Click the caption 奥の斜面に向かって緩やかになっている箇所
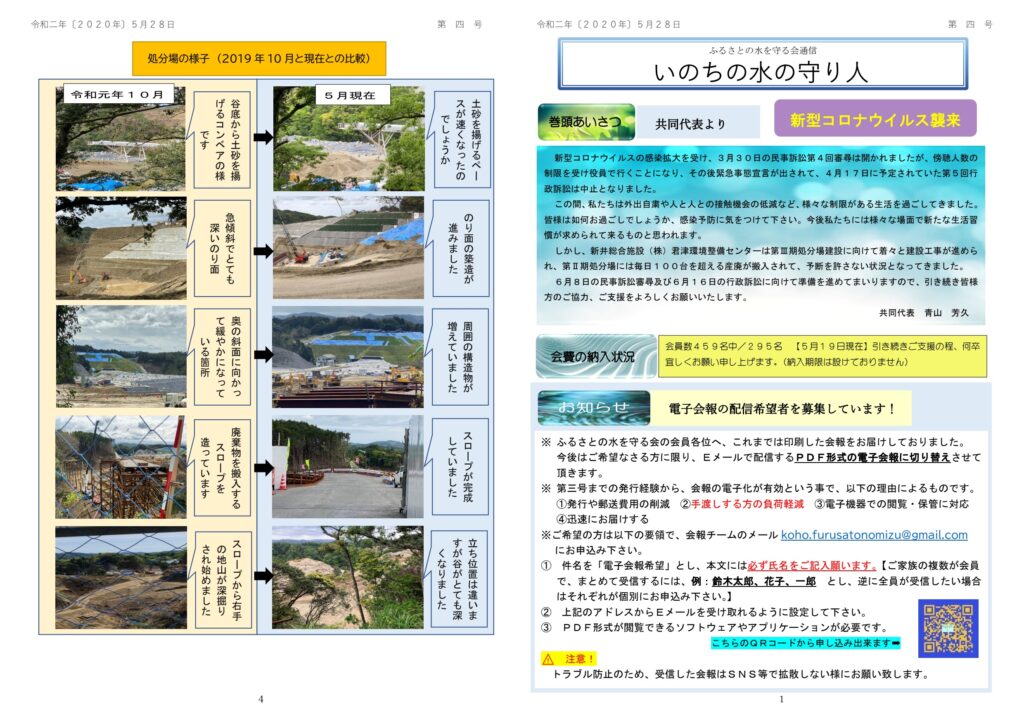Screen dimensions: 1024x724 coord(222,357)
